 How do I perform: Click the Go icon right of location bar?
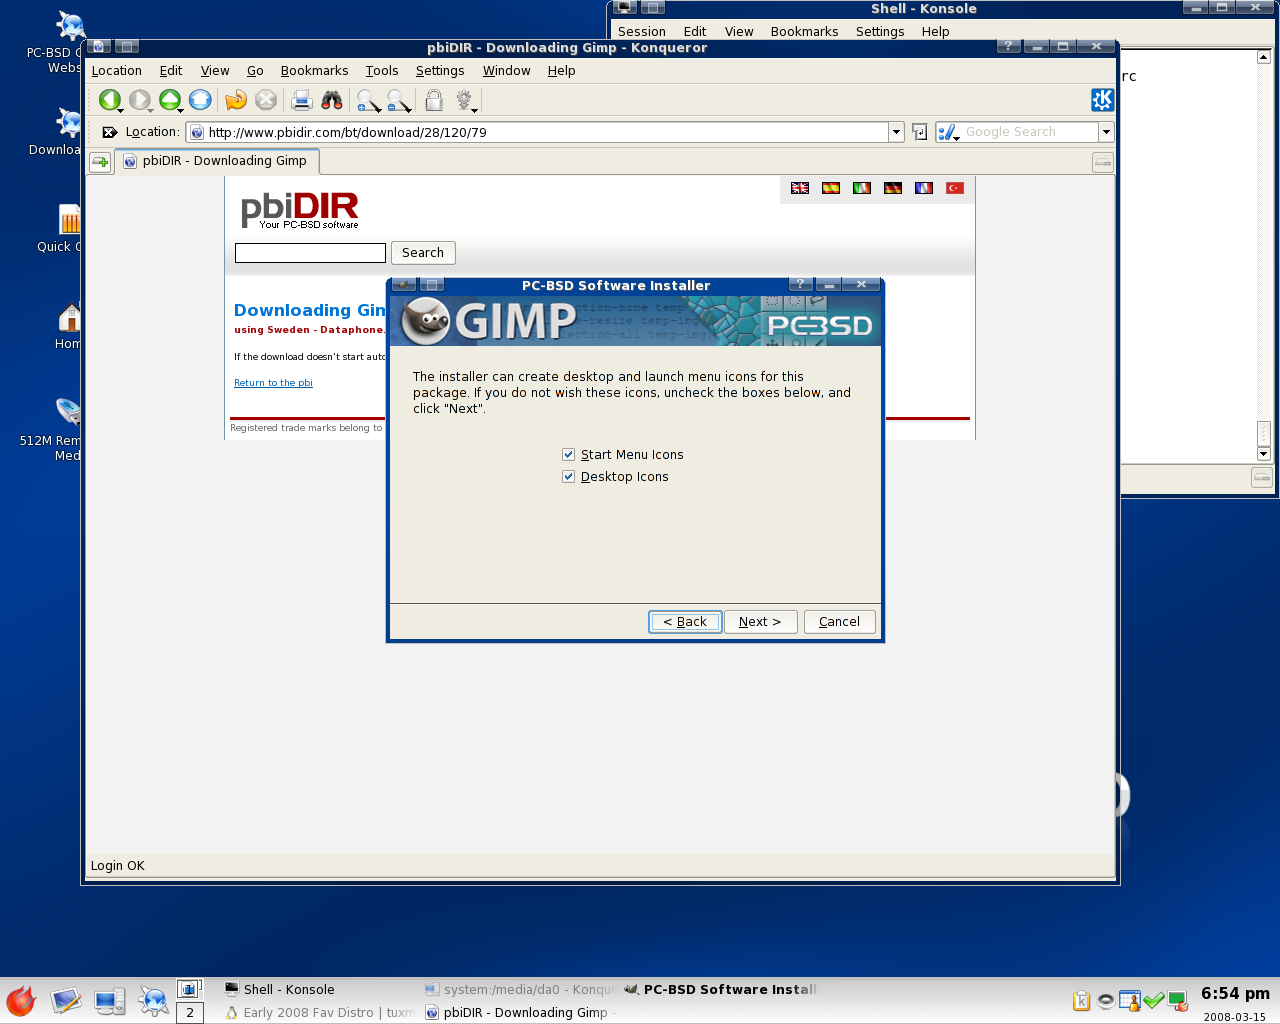point(920,132)
